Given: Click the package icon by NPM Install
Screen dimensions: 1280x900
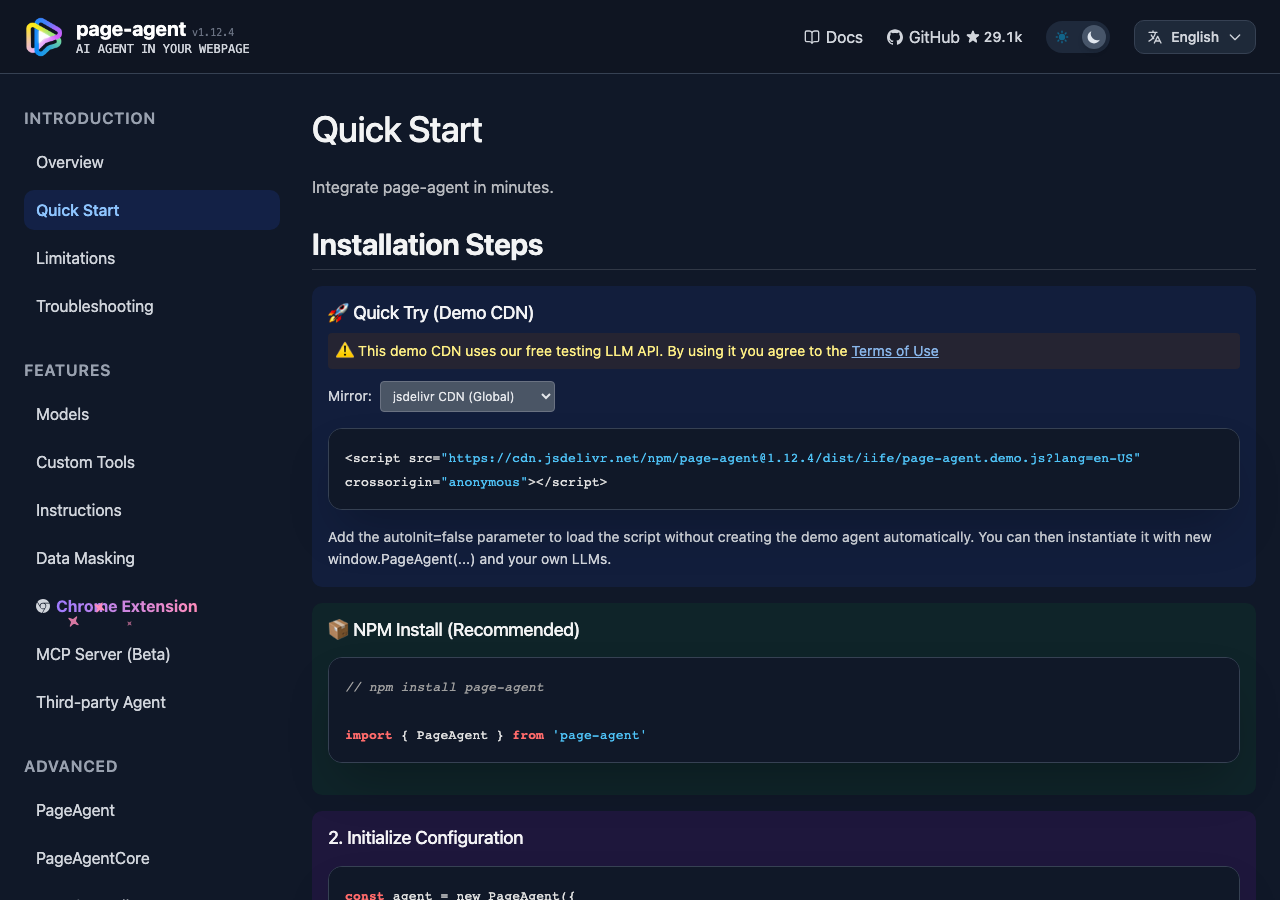Looking at the screenshot, I should tap(338, 630).
